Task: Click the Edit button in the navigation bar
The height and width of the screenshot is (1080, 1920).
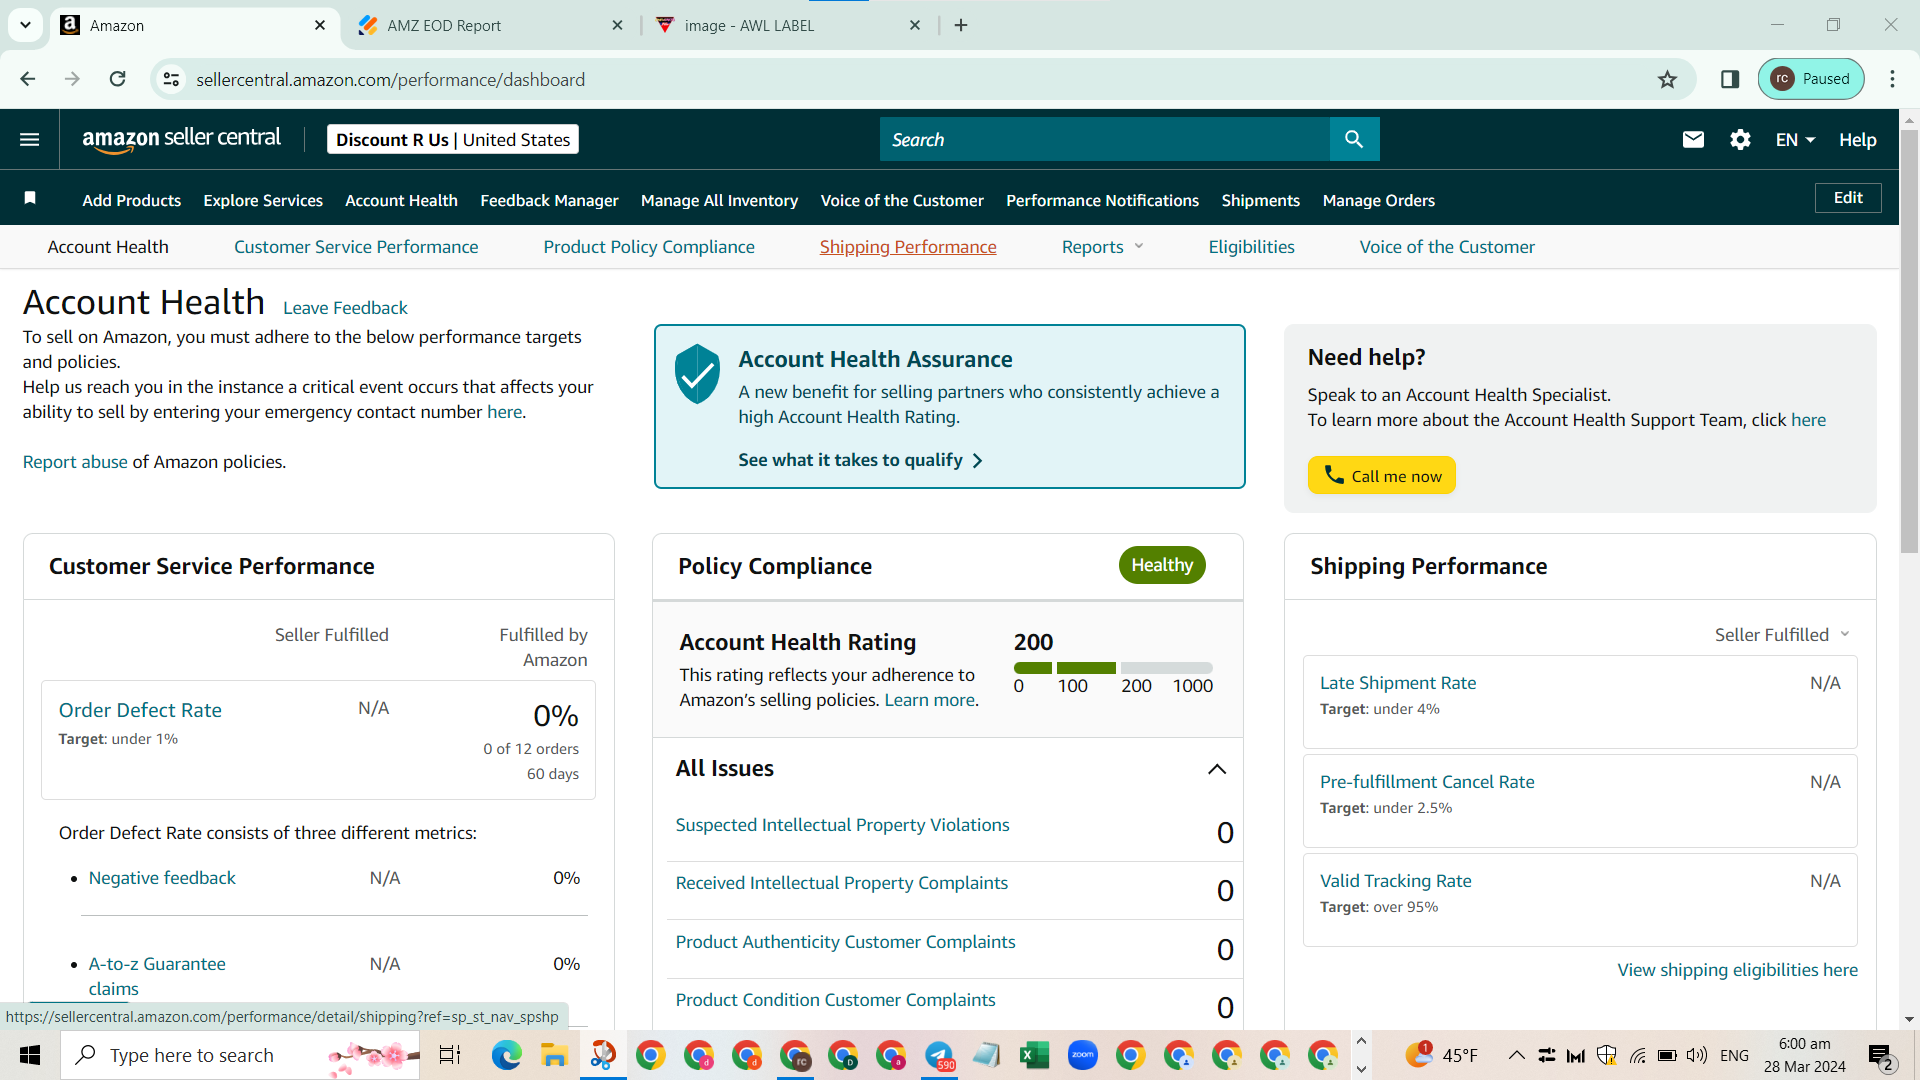Action: (1848, 198)
